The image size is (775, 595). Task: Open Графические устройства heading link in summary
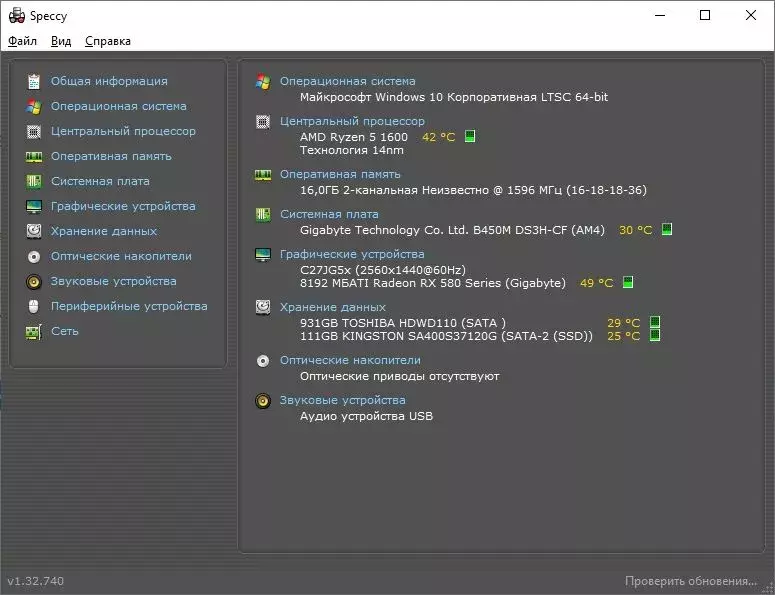(352, 254)
